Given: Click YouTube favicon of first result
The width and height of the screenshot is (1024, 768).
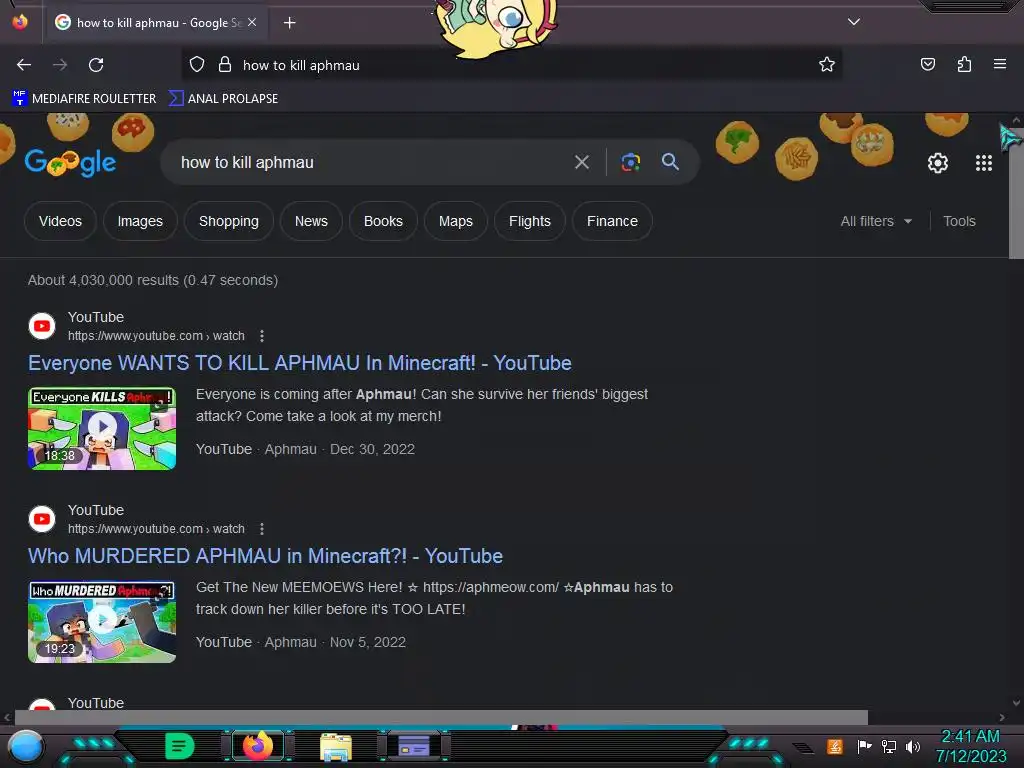Looking at the screenshot, I should [x=42, y=326].
